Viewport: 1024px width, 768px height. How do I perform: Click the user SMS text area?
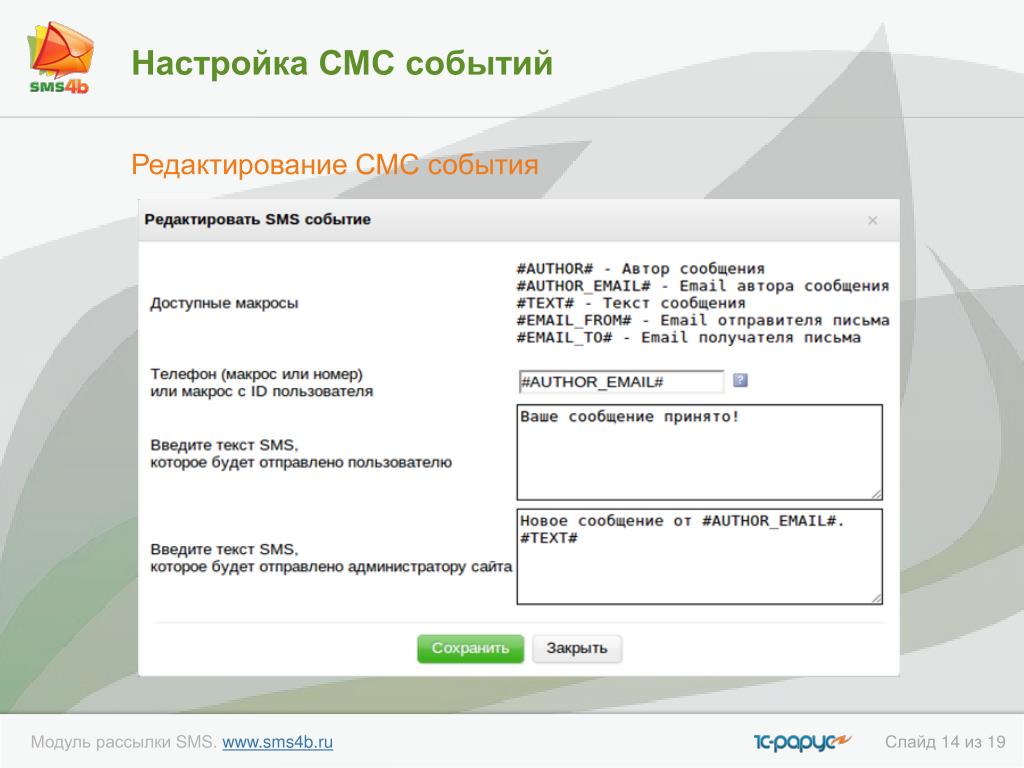699,453
